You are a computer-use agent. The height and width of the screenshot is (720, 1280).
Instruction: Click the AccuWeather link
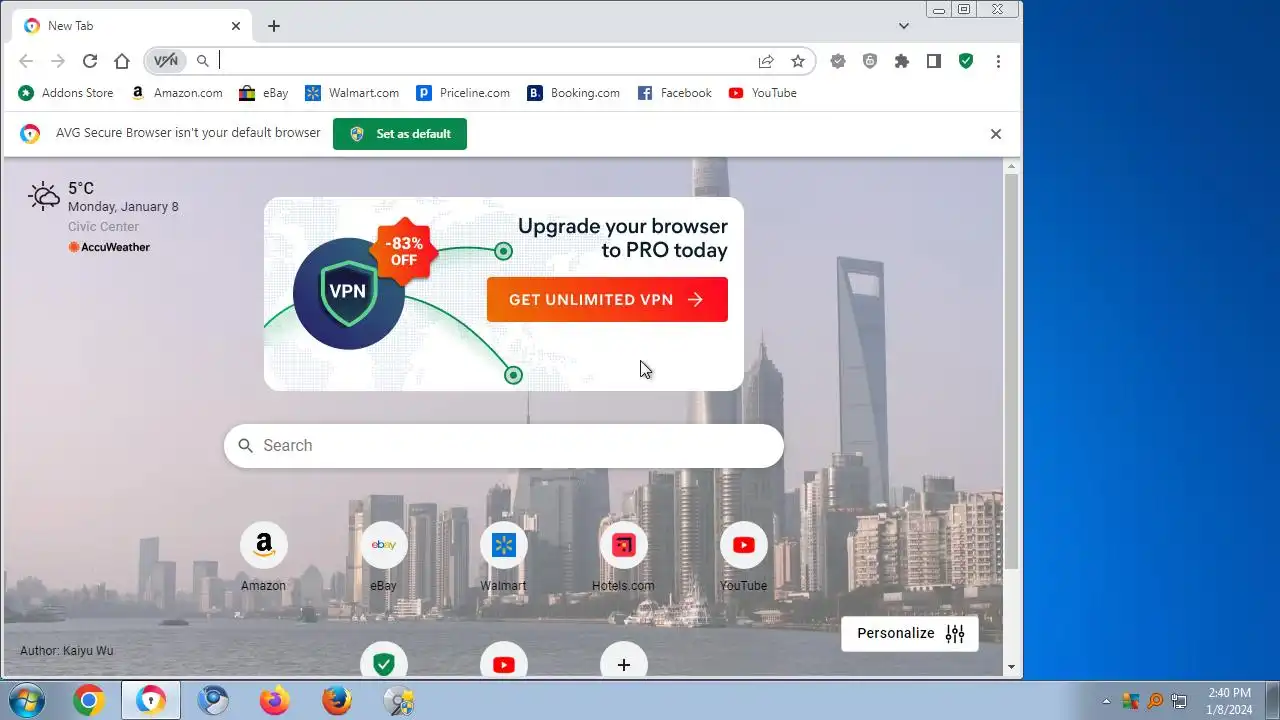[109, 247]
